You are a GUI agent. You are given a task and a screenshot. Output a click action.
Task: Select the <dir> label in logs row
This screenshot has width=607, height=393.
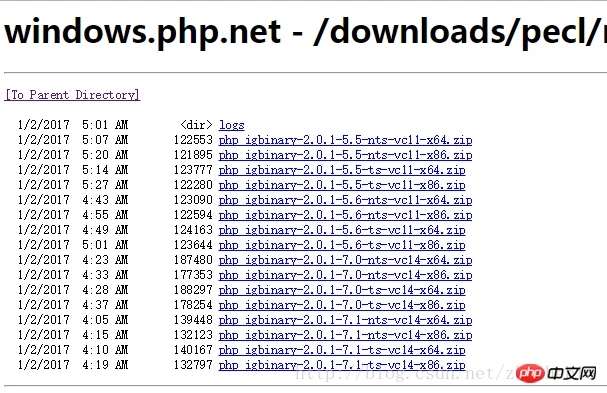pyautogui.click(x=196, y=125)
